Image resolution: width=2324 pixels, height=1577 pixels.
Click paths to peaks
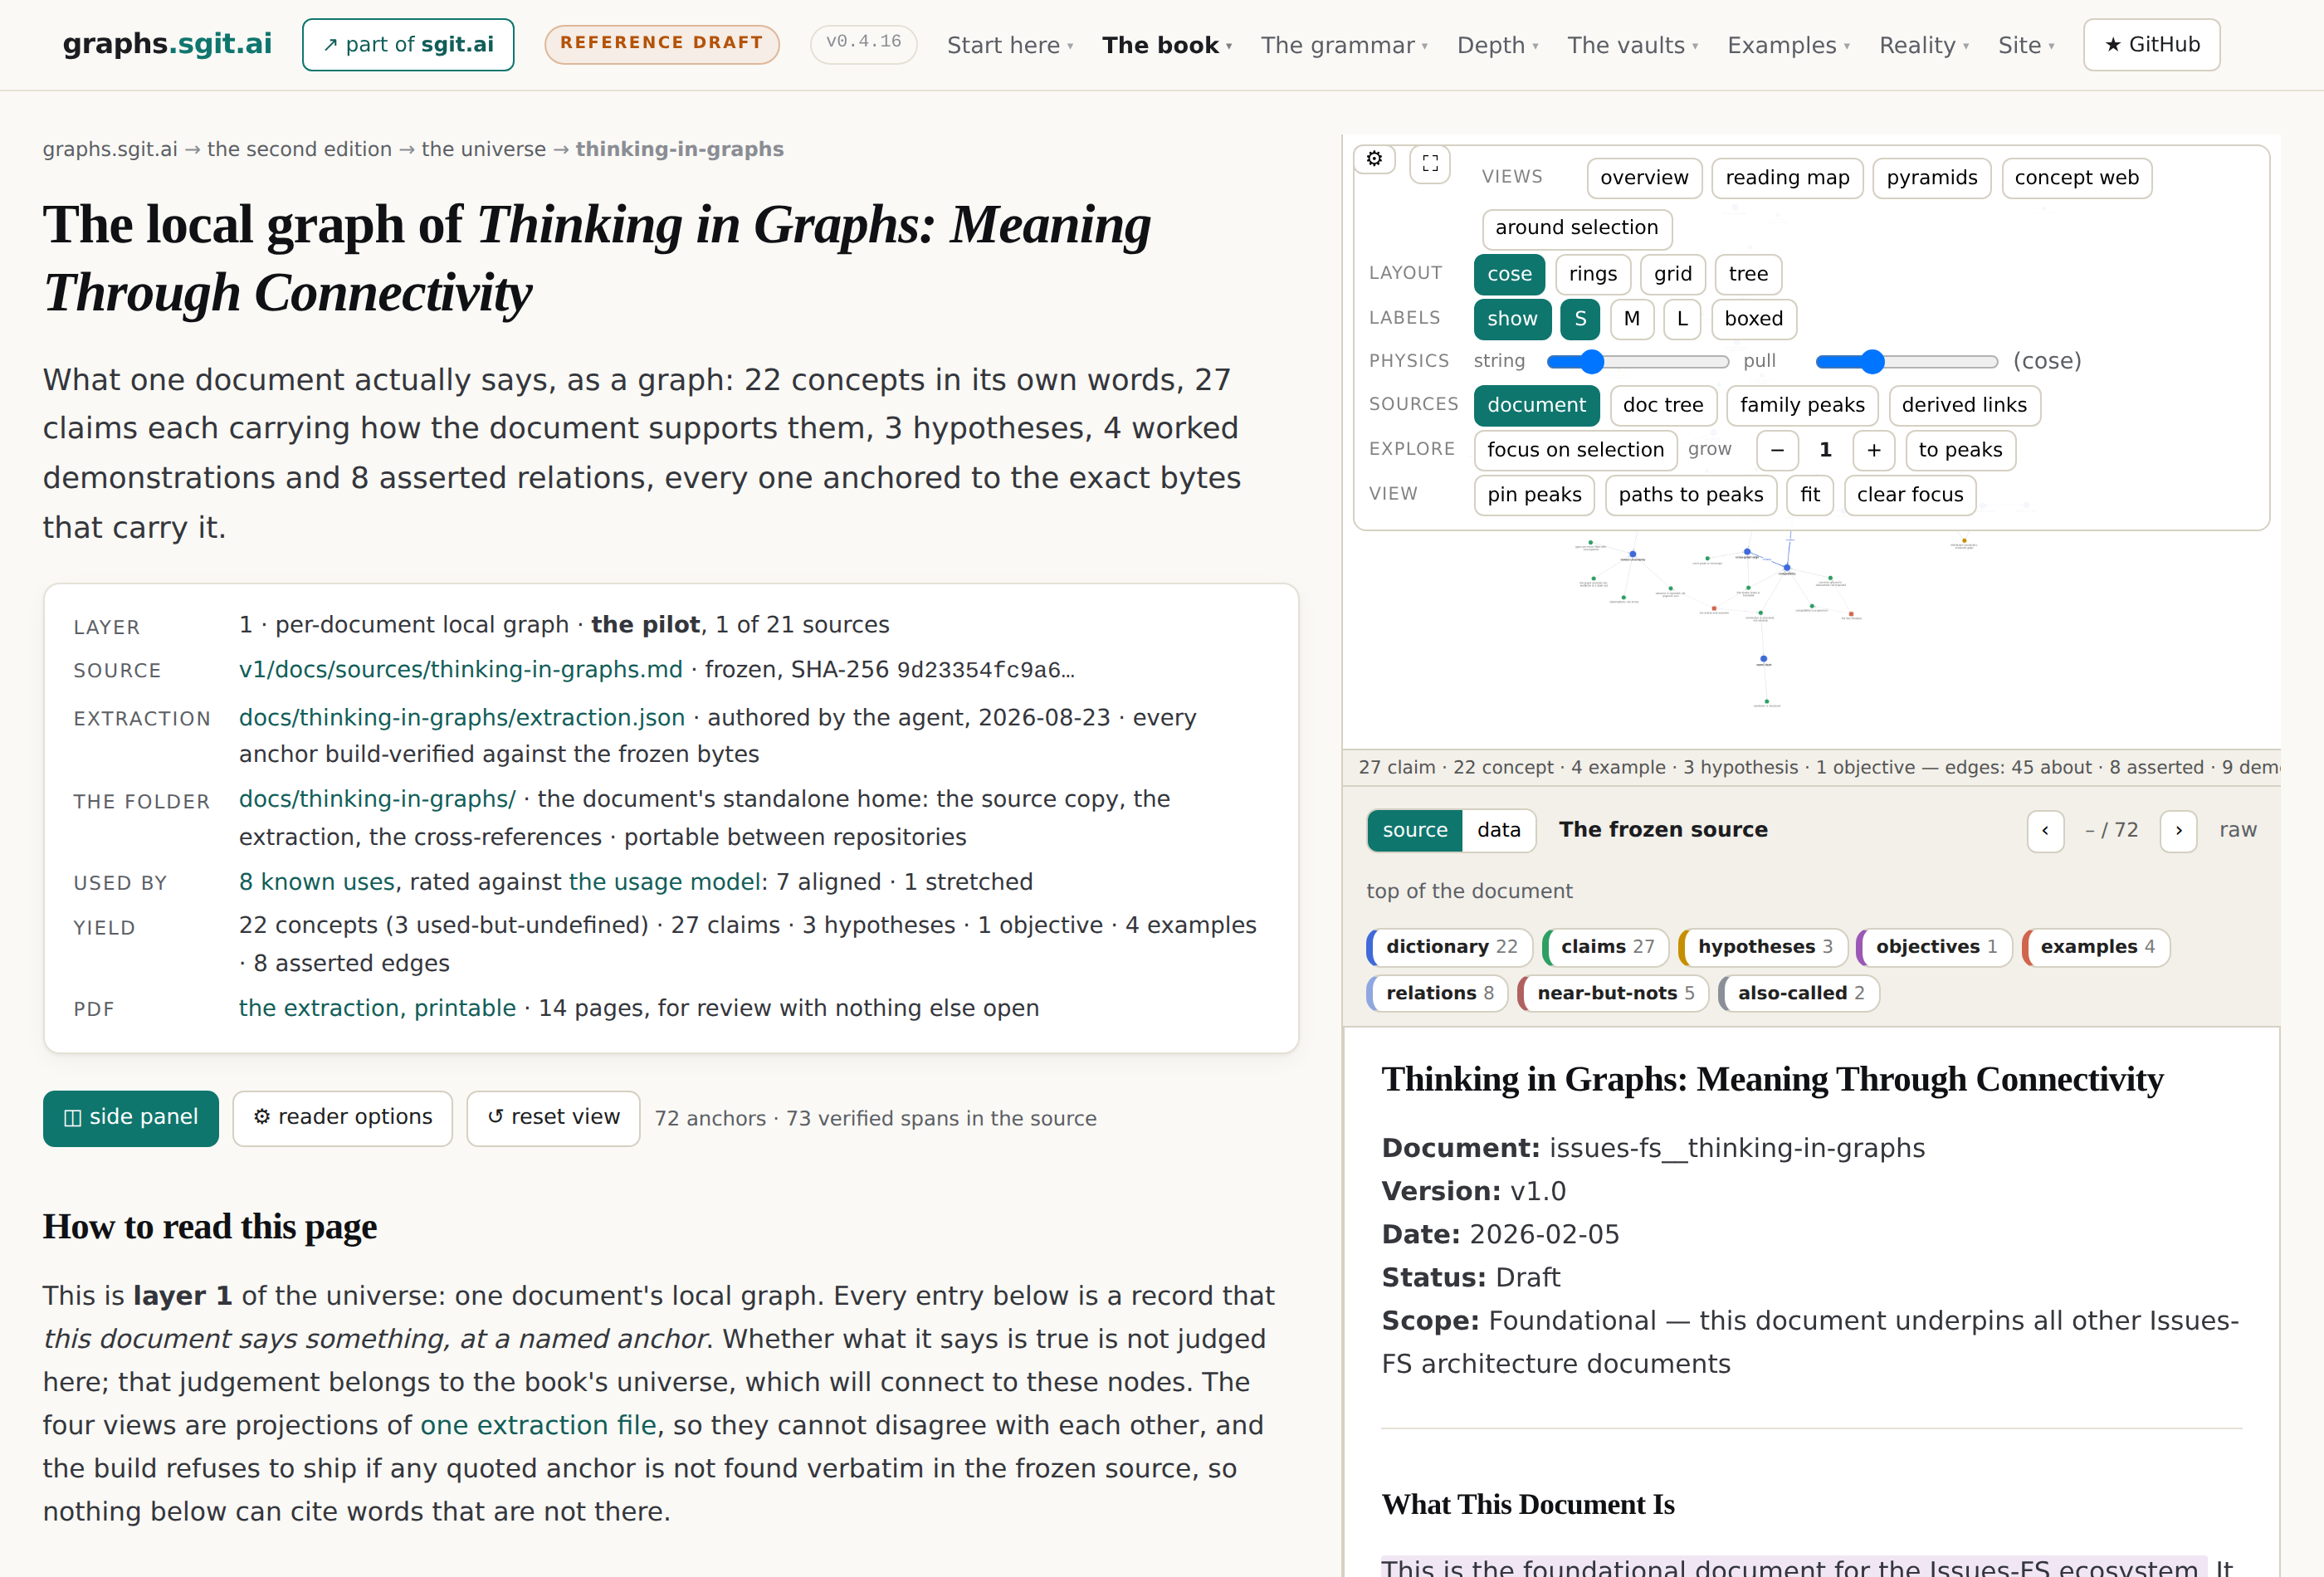tap(1691, 495)
